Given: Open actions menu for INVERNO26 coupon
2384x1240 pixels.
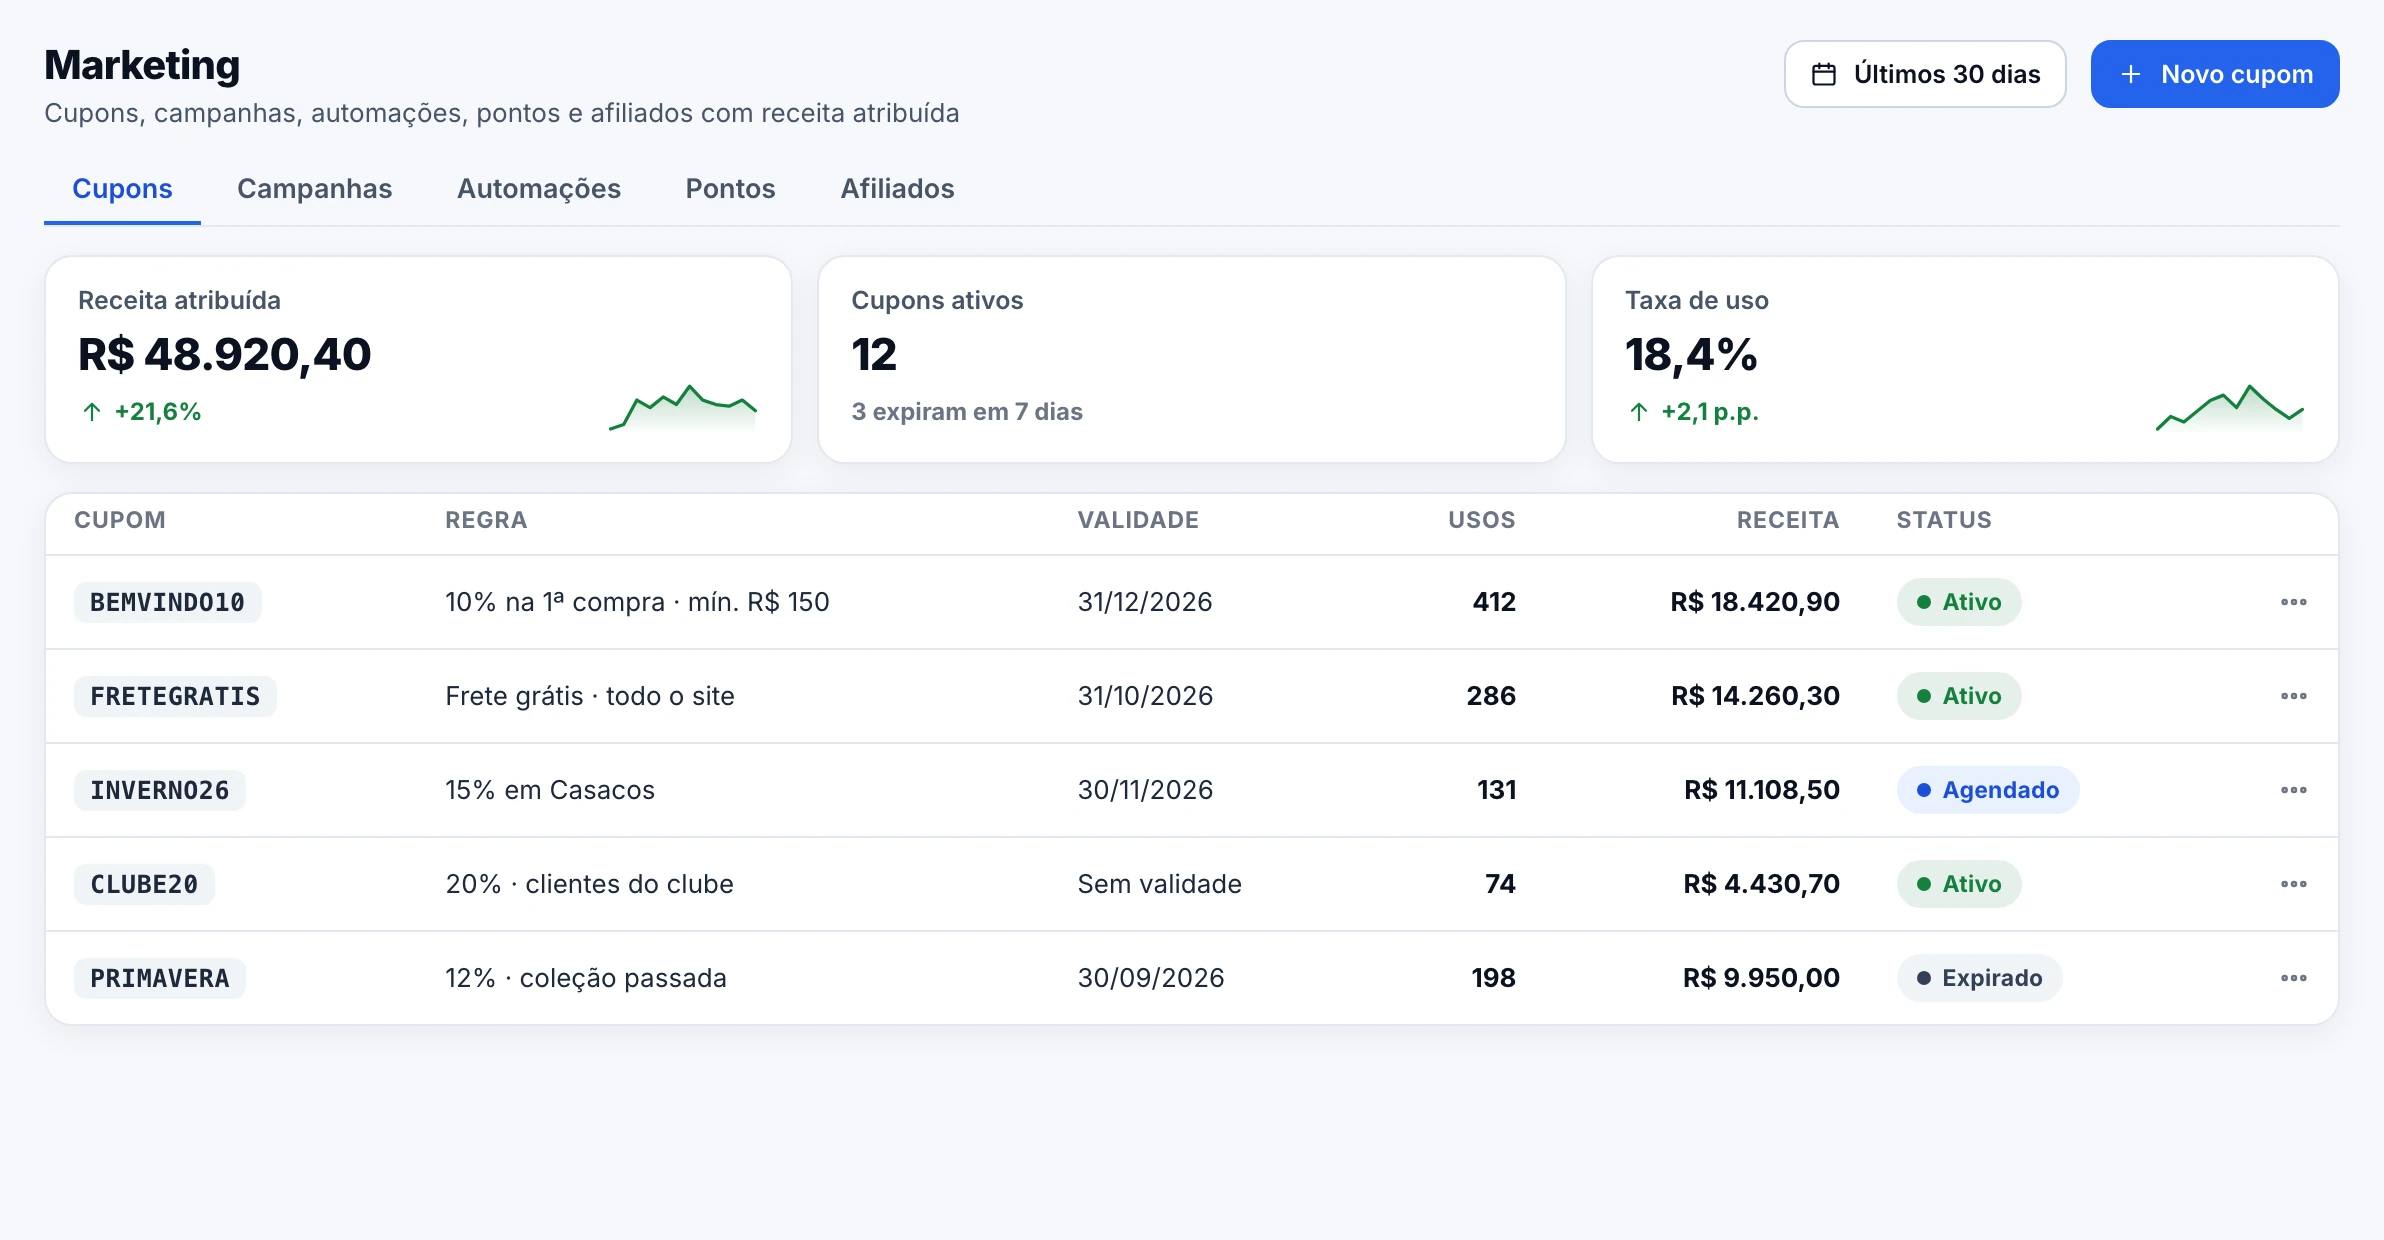Looking at the screenshot, I should (2293, 790).
